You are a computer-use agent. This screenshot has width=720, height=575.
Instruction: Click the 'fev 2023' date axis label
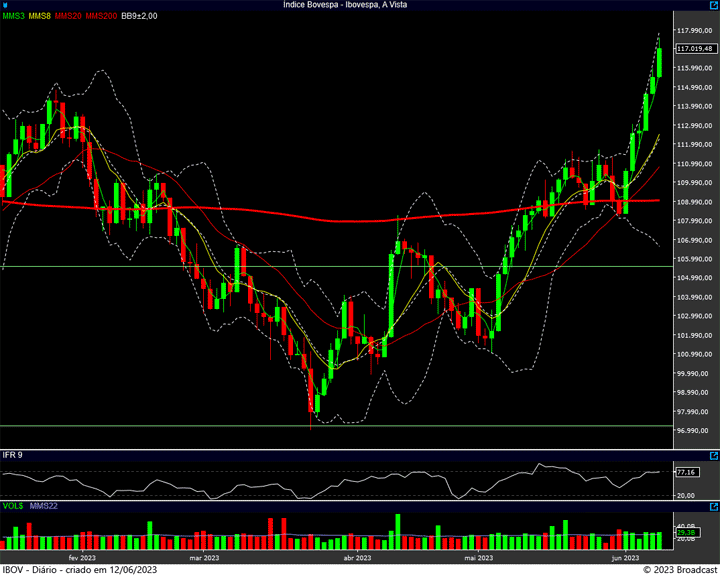(x=82, y=557)
